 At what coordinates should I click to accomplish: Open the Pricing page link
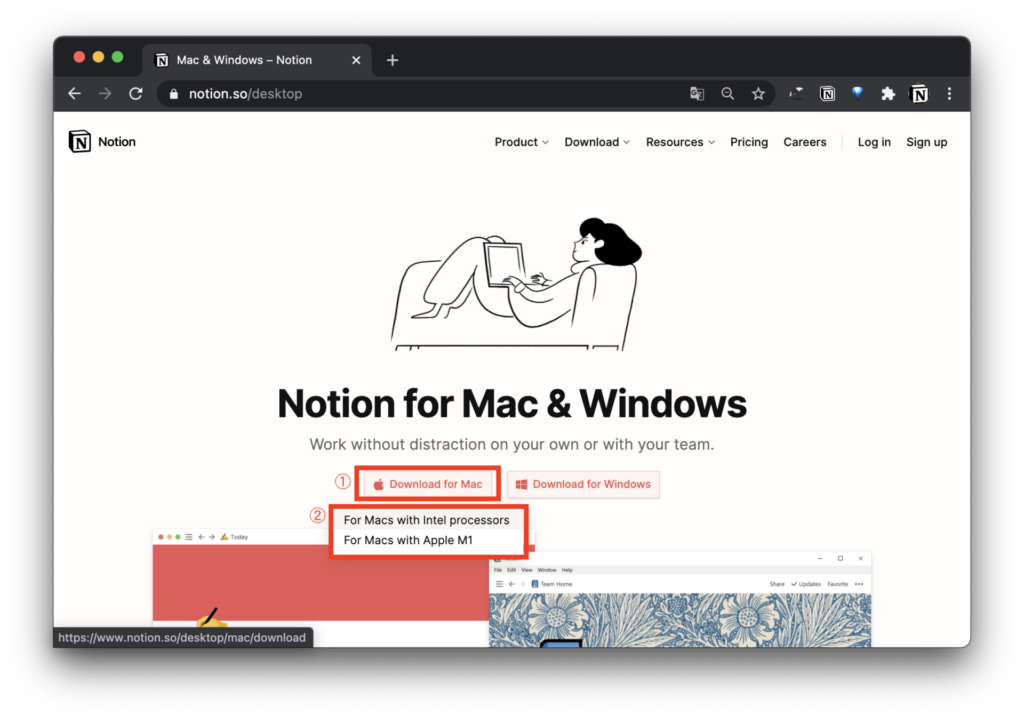[748, 142]
